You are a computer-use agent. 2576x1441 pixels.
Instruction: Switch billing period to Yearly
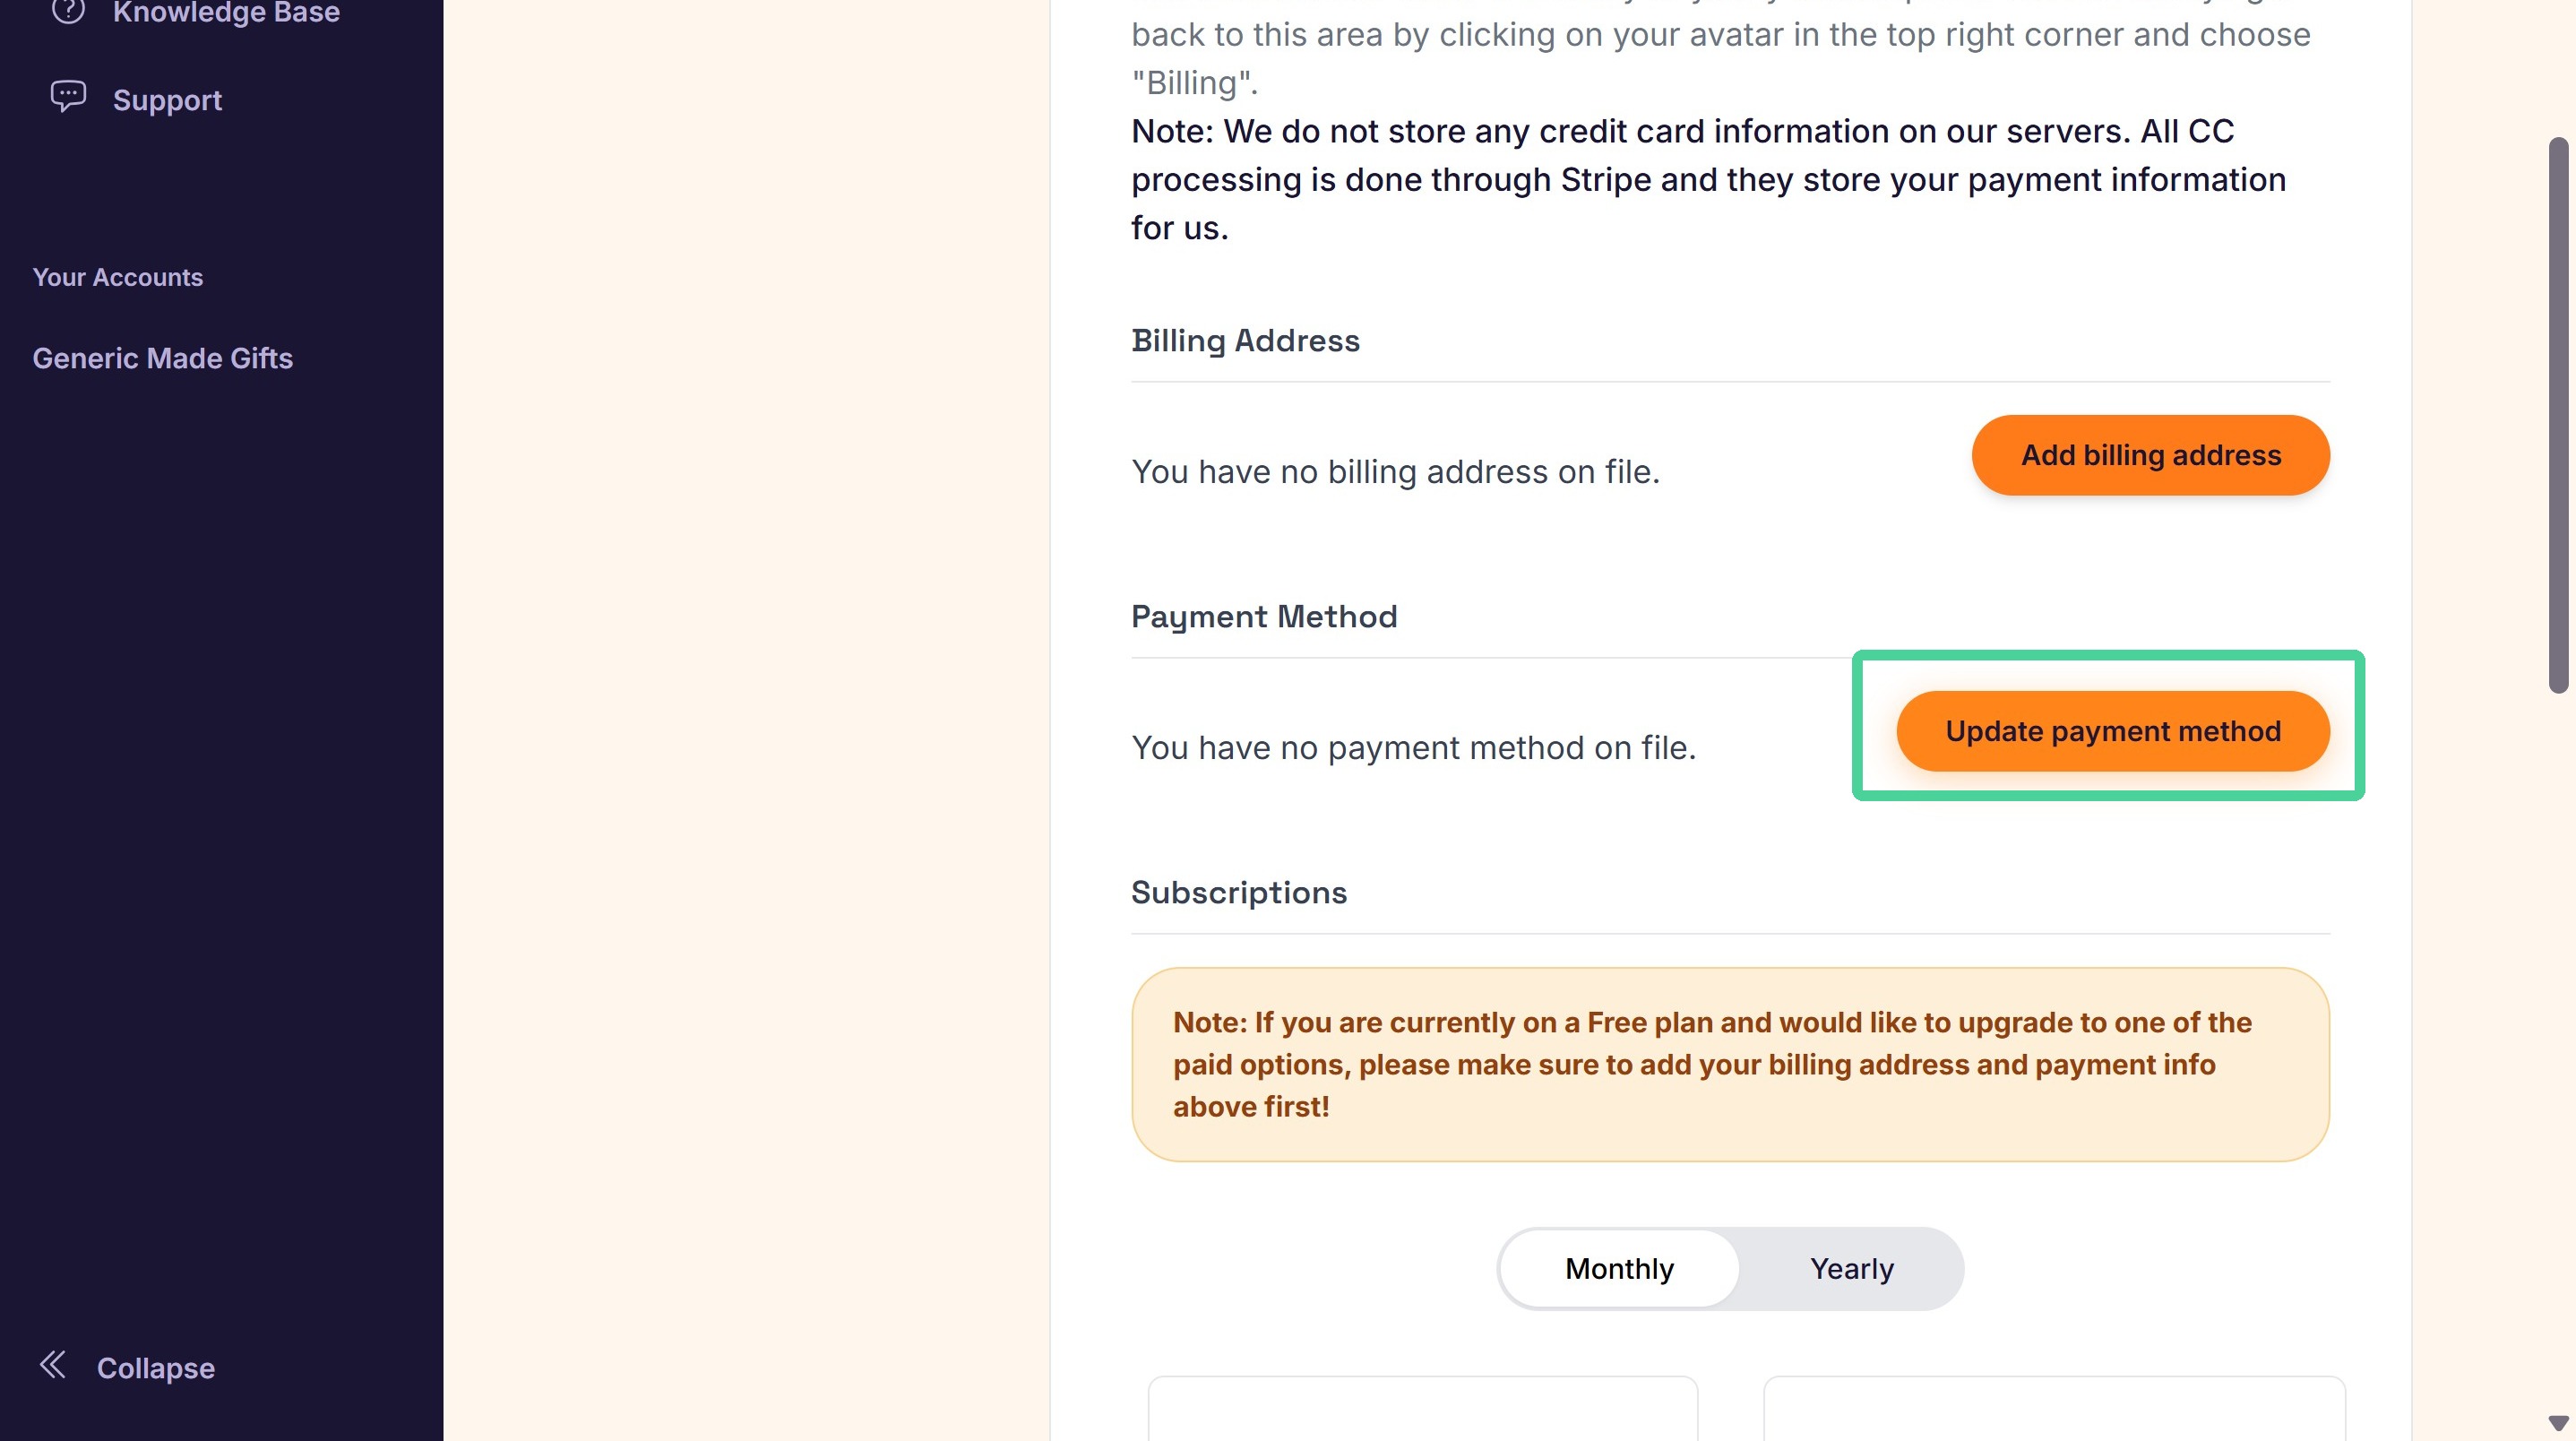pyautogui.click(x=1852, y=1269)
